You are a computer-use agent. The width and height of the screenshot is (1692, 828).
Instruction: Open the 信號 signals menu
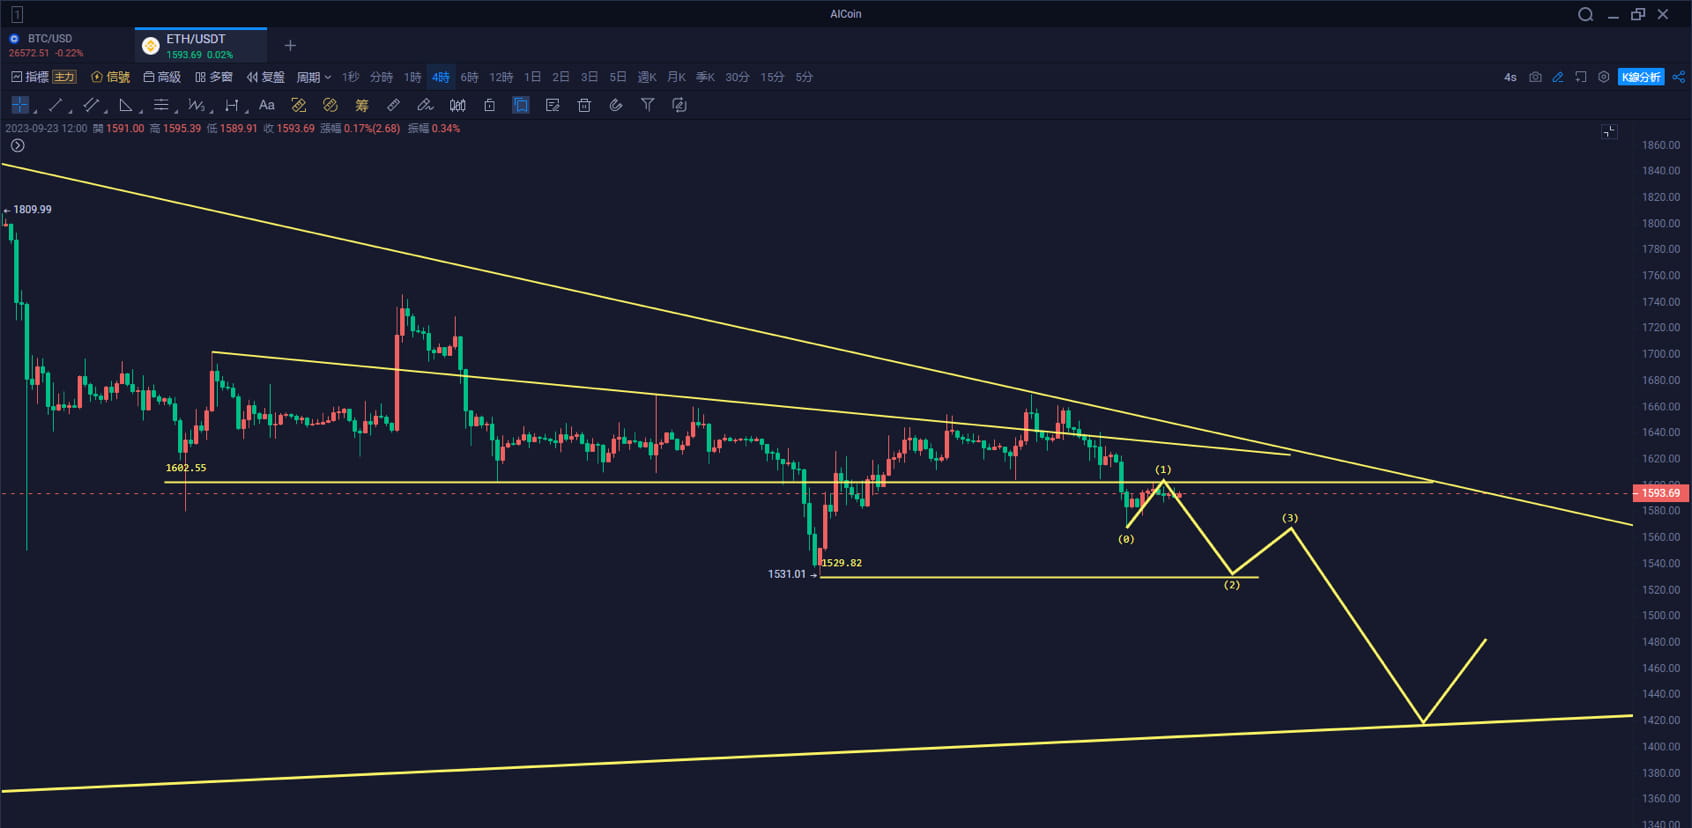(x=111, y=77)
